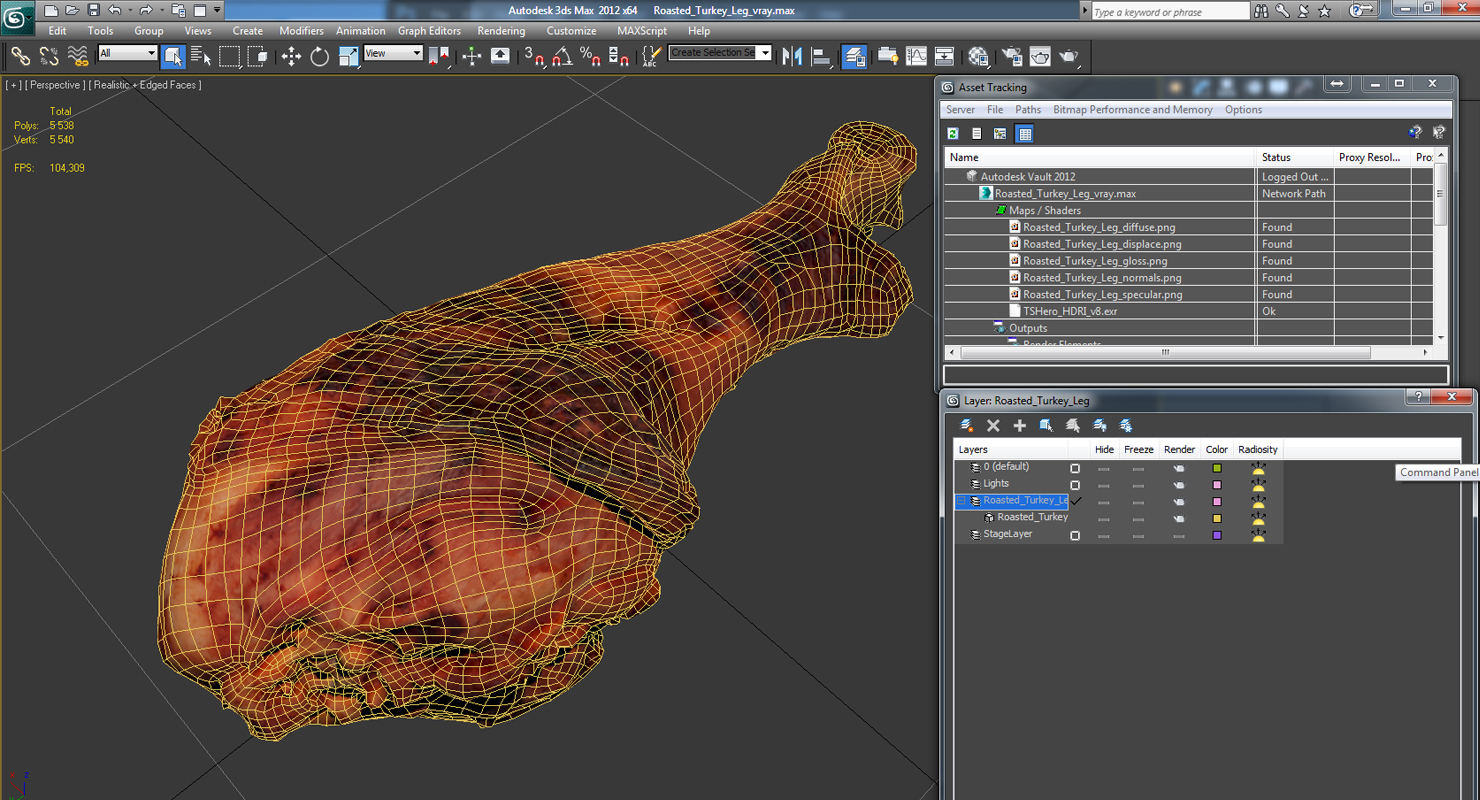Open the Rendering menu
The image size is (1480, 800).
click(501, 31)
